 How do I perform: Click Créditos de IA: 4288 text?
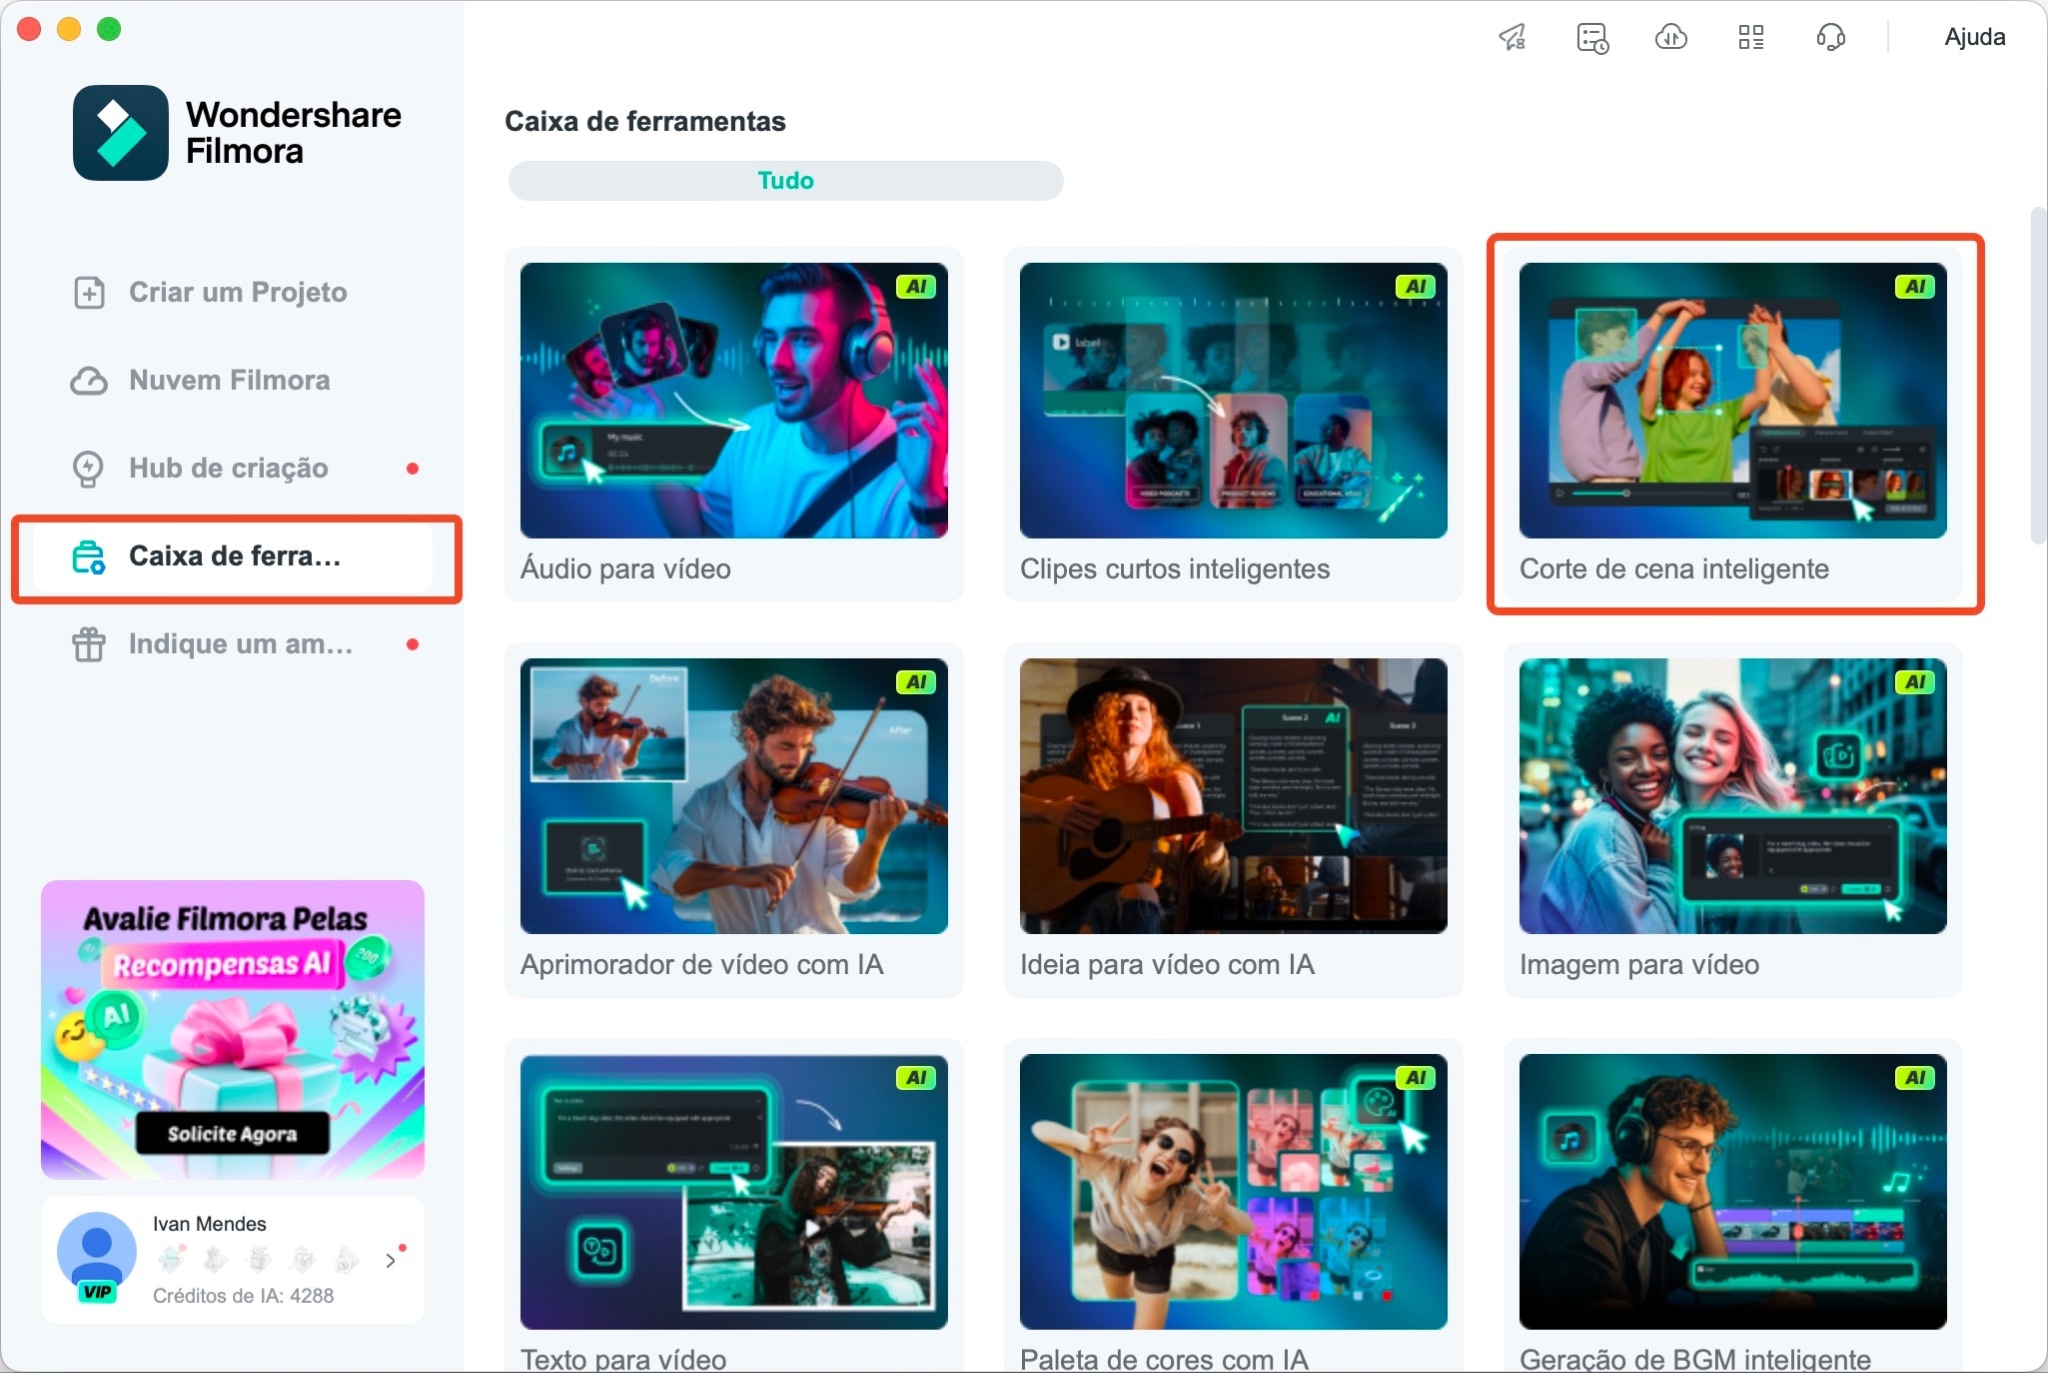click(243, 1295)
